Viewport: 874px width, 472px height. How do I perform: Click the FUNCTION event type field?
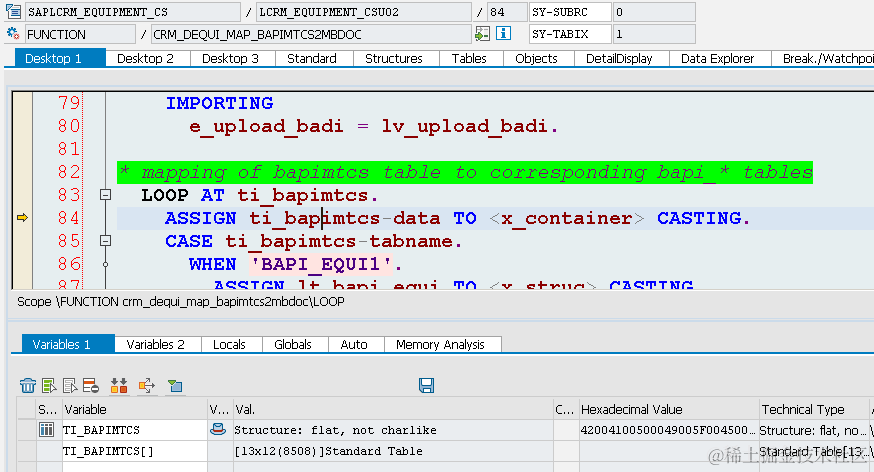click(x=80, y=34)
